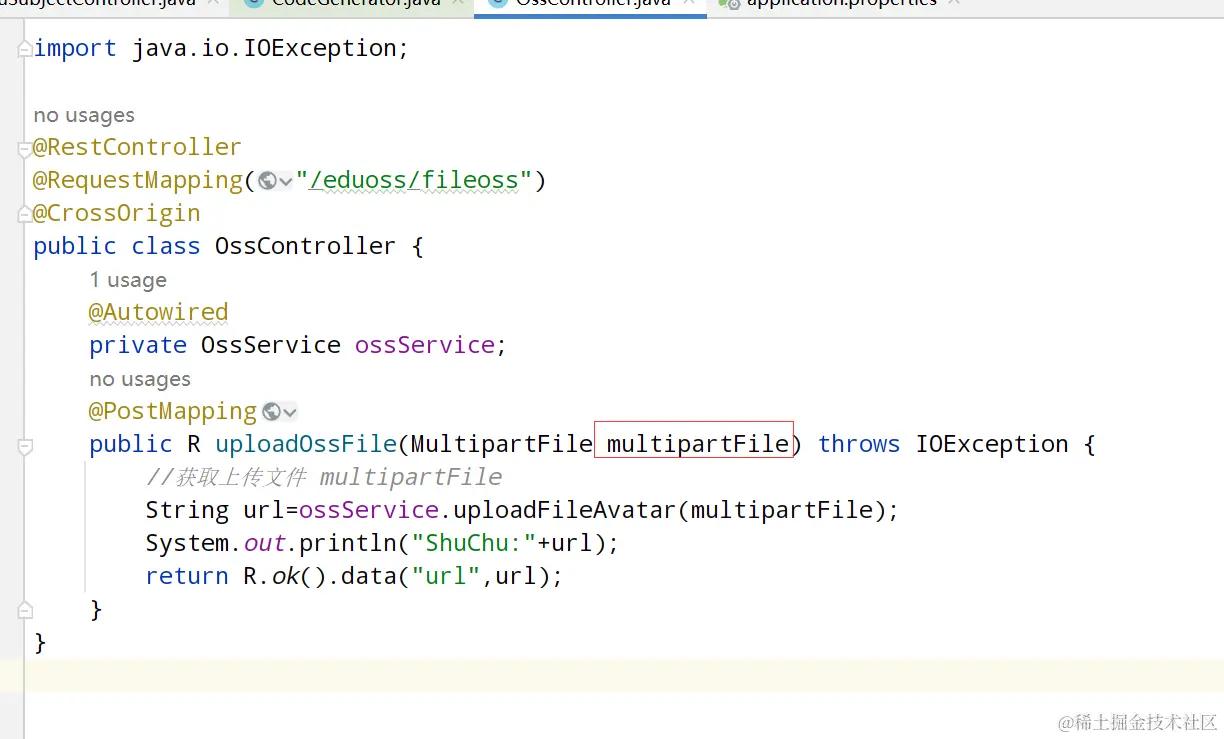This screenshot has height=739, width=1224.
Task: Click the "url" string in data call
Action: pyautogui.click(x=446, y=576)
